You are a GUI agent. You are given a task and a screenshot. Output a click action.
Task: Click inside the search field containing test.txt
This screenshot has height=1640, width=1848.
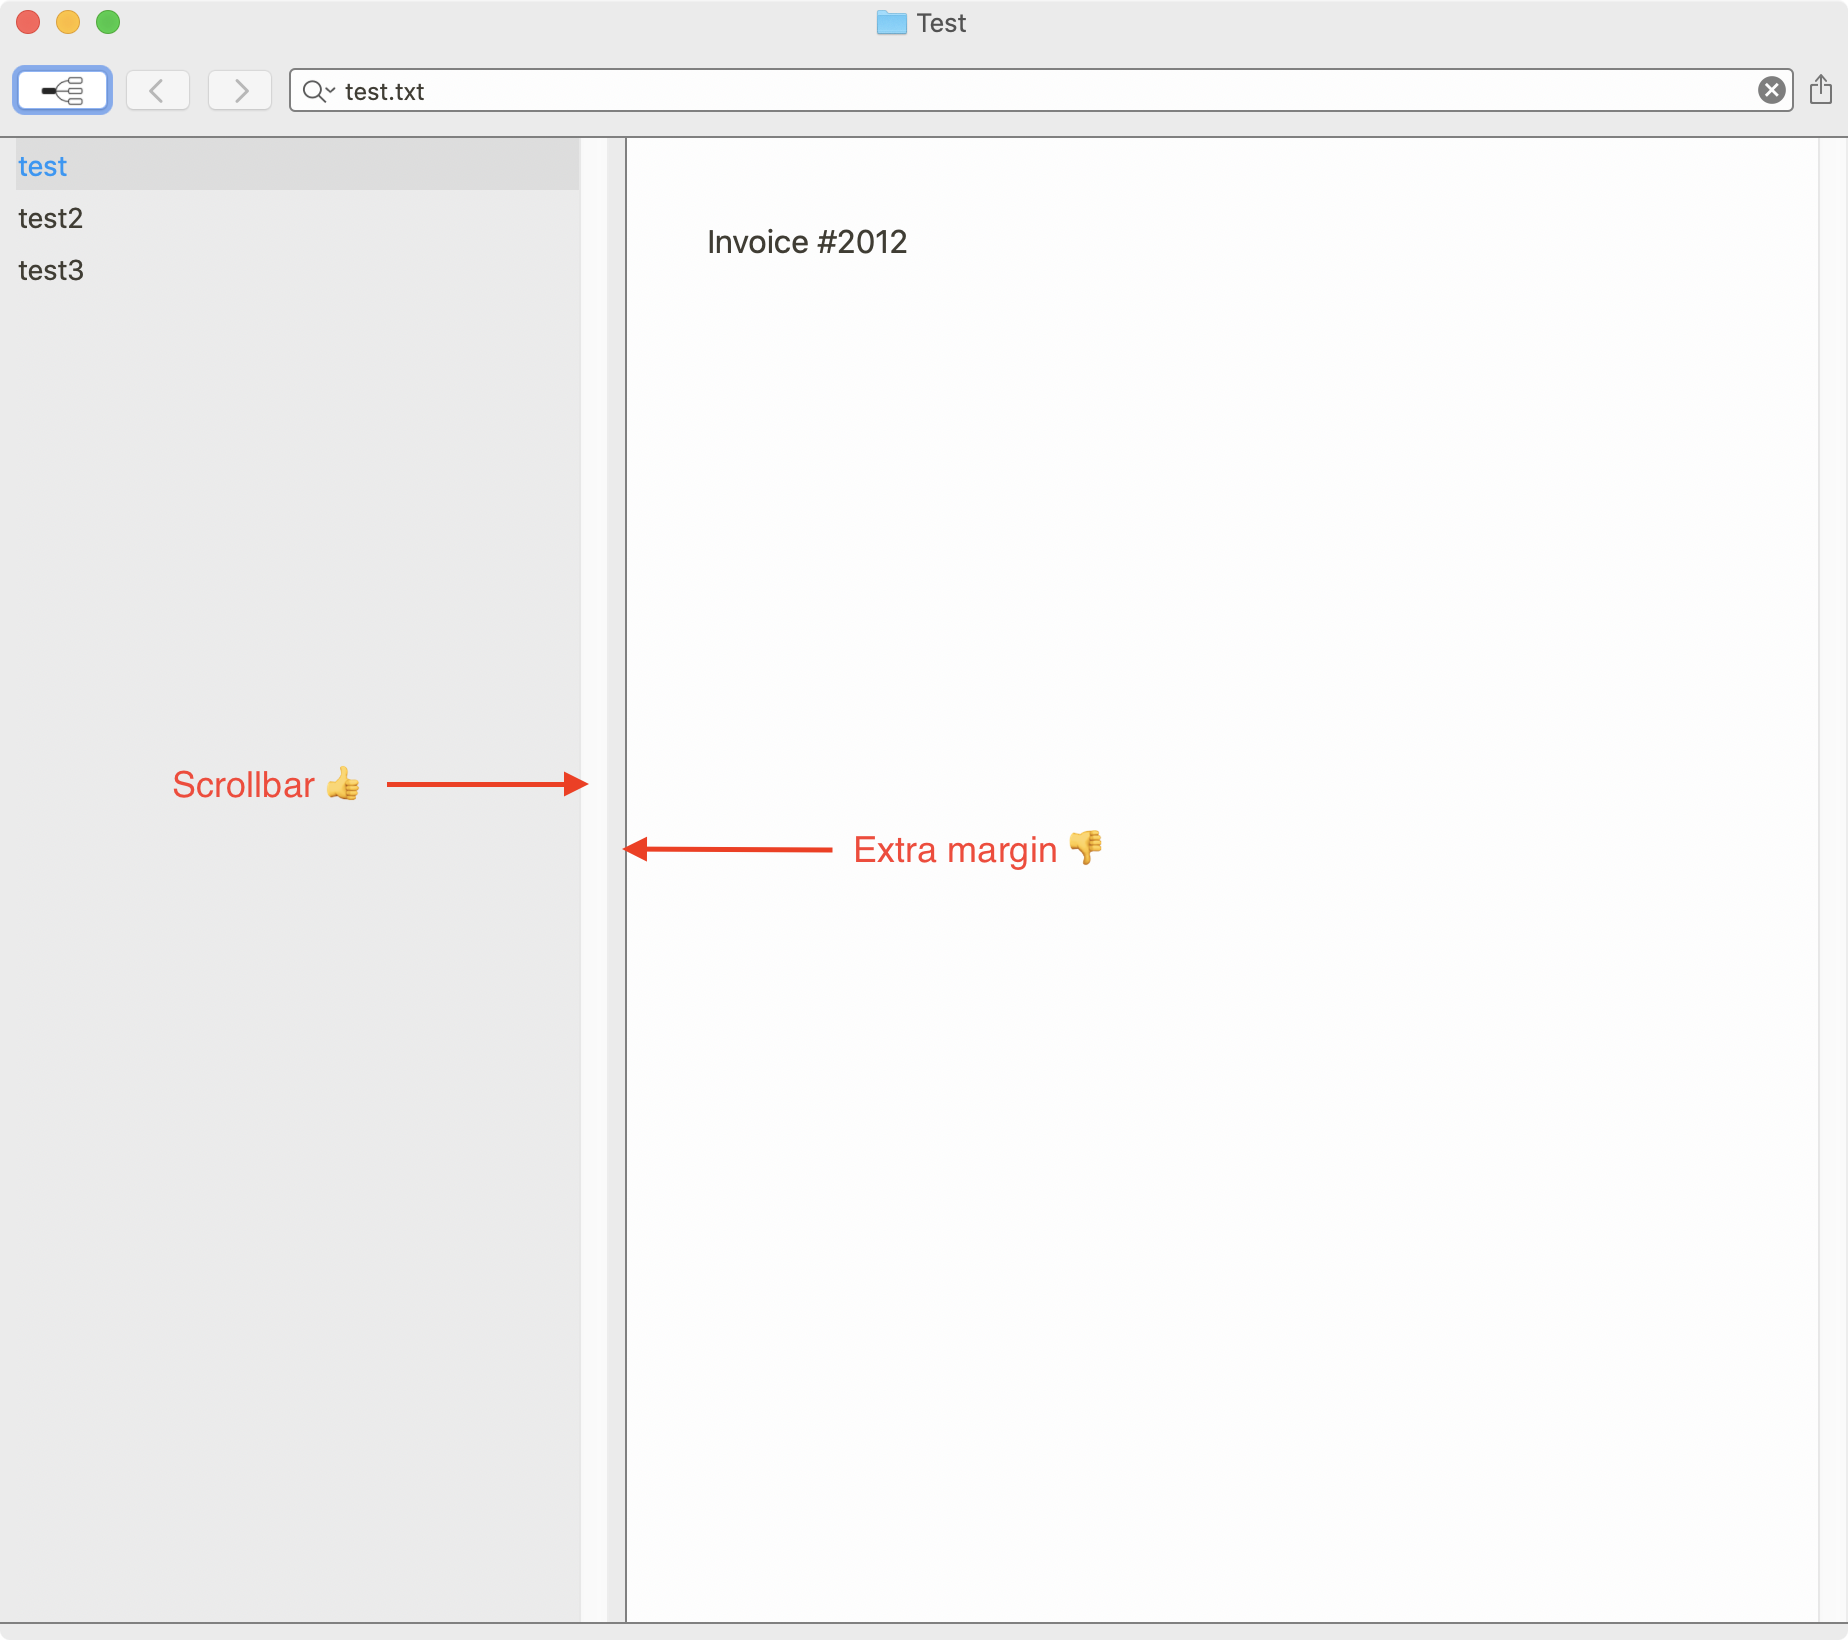[1000, 91]
